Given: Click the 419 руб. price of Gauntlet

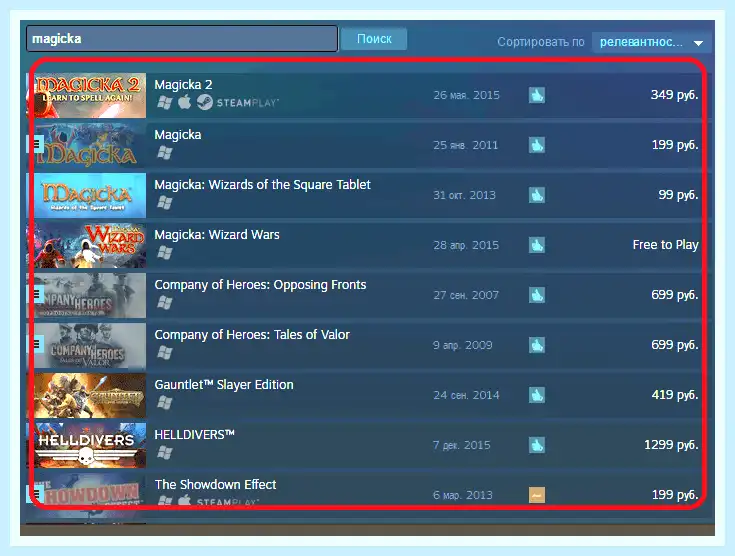Looking at the screenshot, I should tap(675, 395).
